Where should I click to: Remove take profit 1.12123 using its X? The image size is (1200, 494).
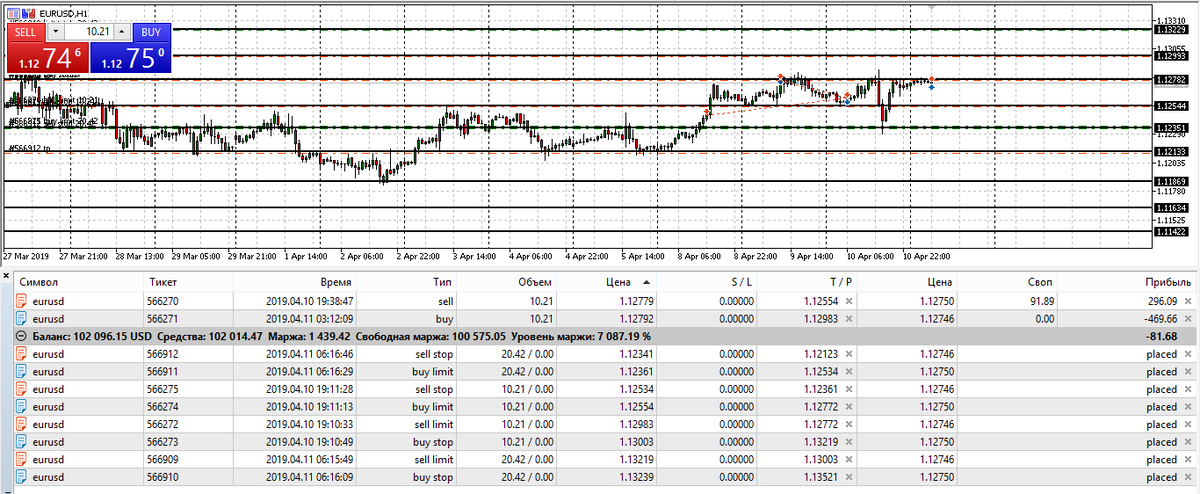coord(848,354)
